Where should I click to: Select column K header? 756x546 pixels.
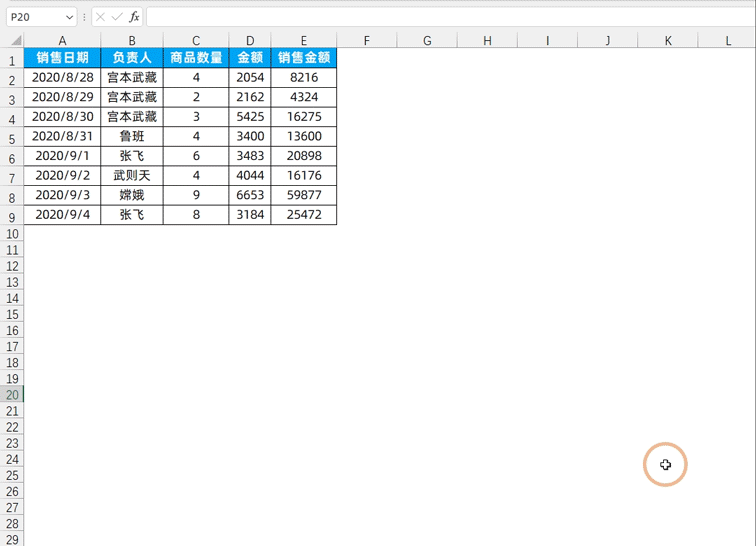tap(668, 41)
